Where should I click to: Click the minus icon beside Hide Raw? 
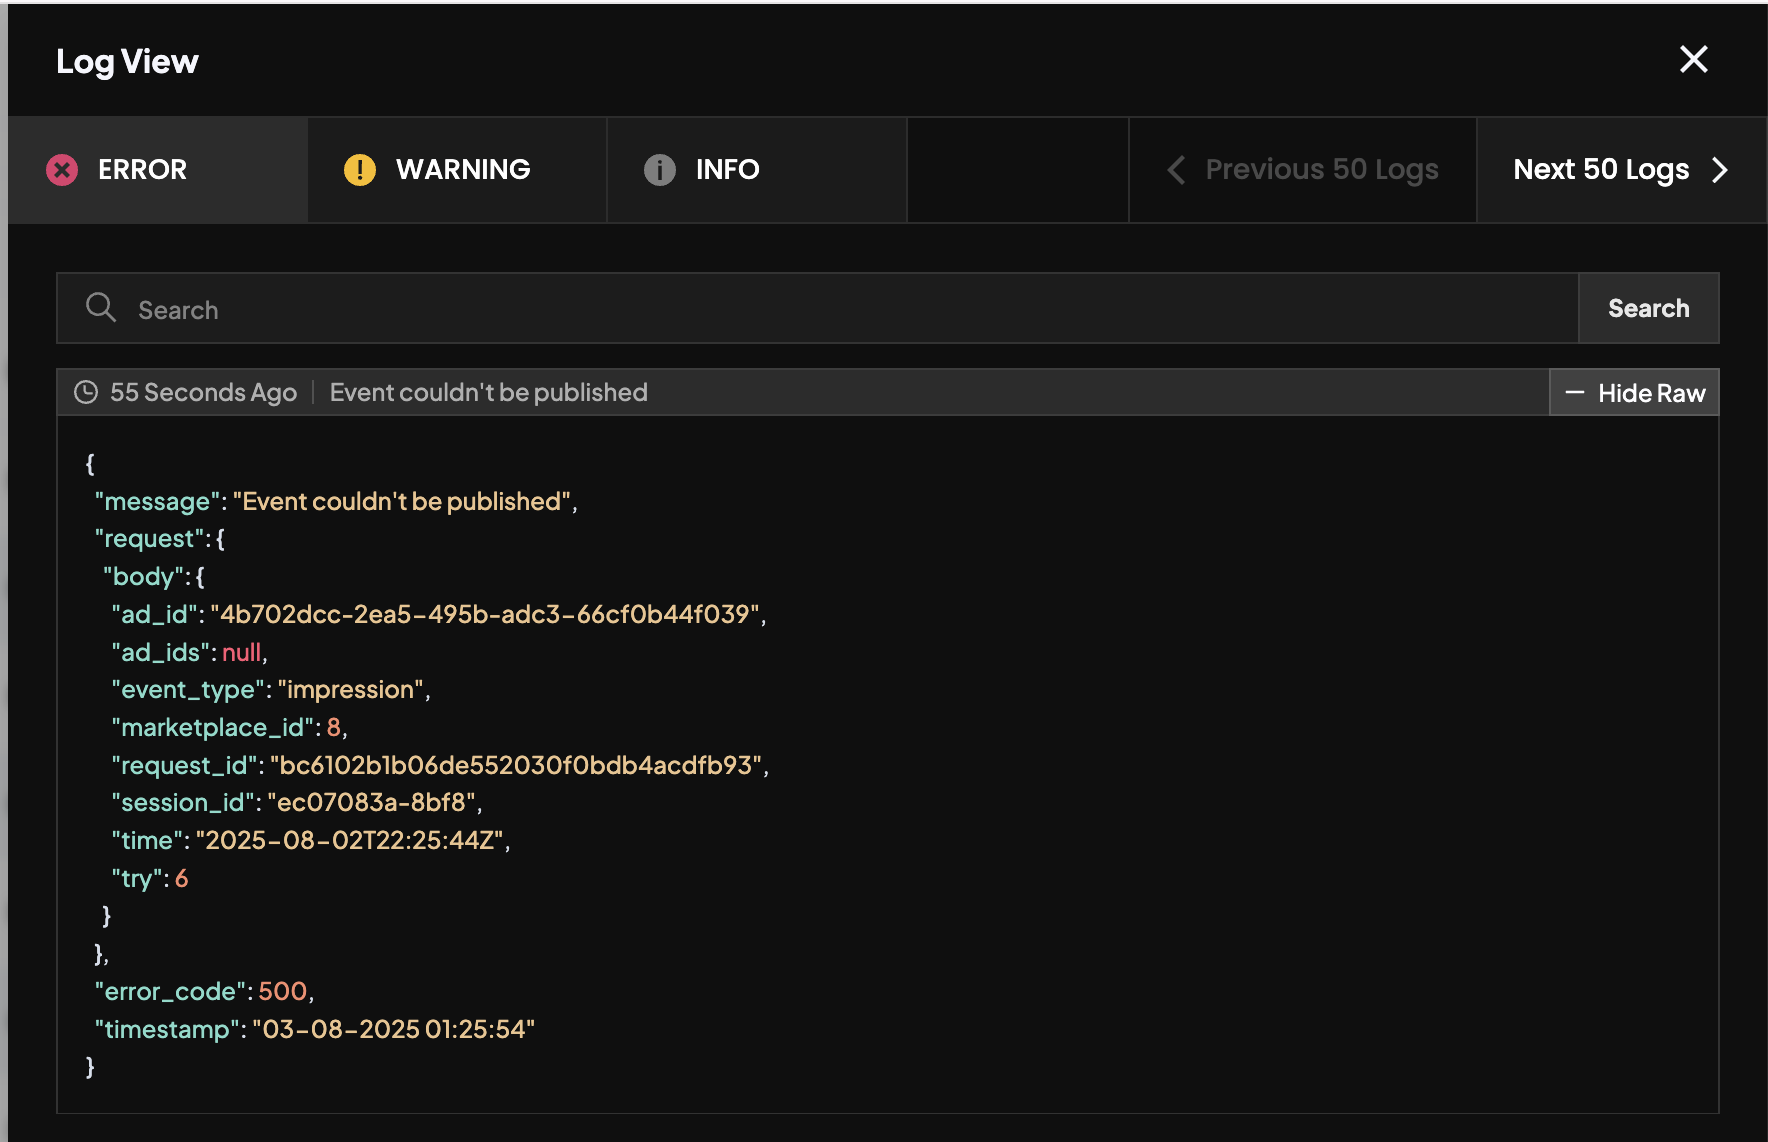click(x=1574, y=393)
